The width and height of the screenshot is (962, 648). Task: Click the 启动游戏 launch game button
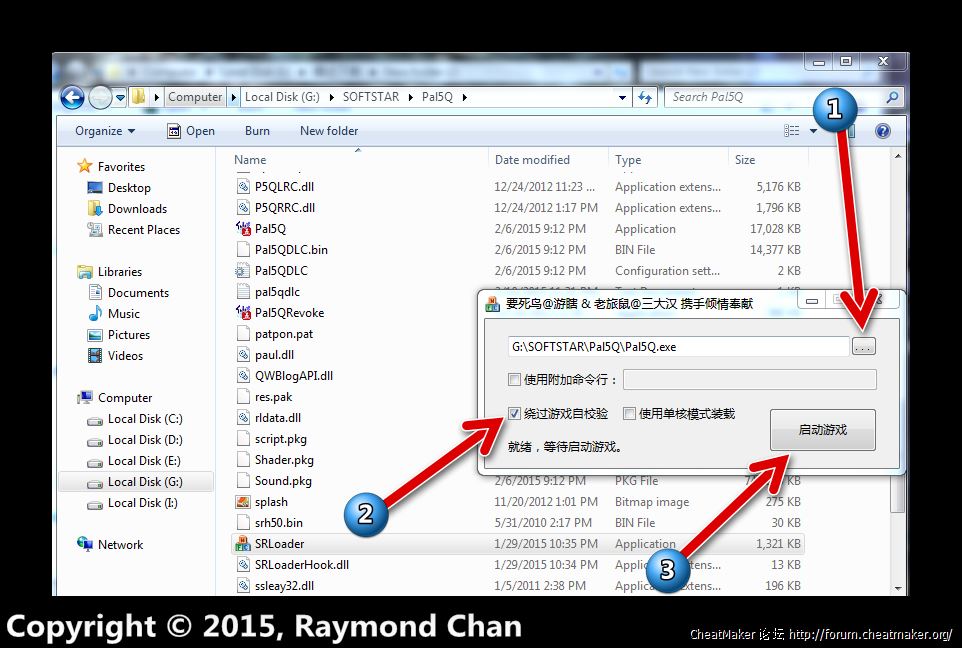[822, 430]
